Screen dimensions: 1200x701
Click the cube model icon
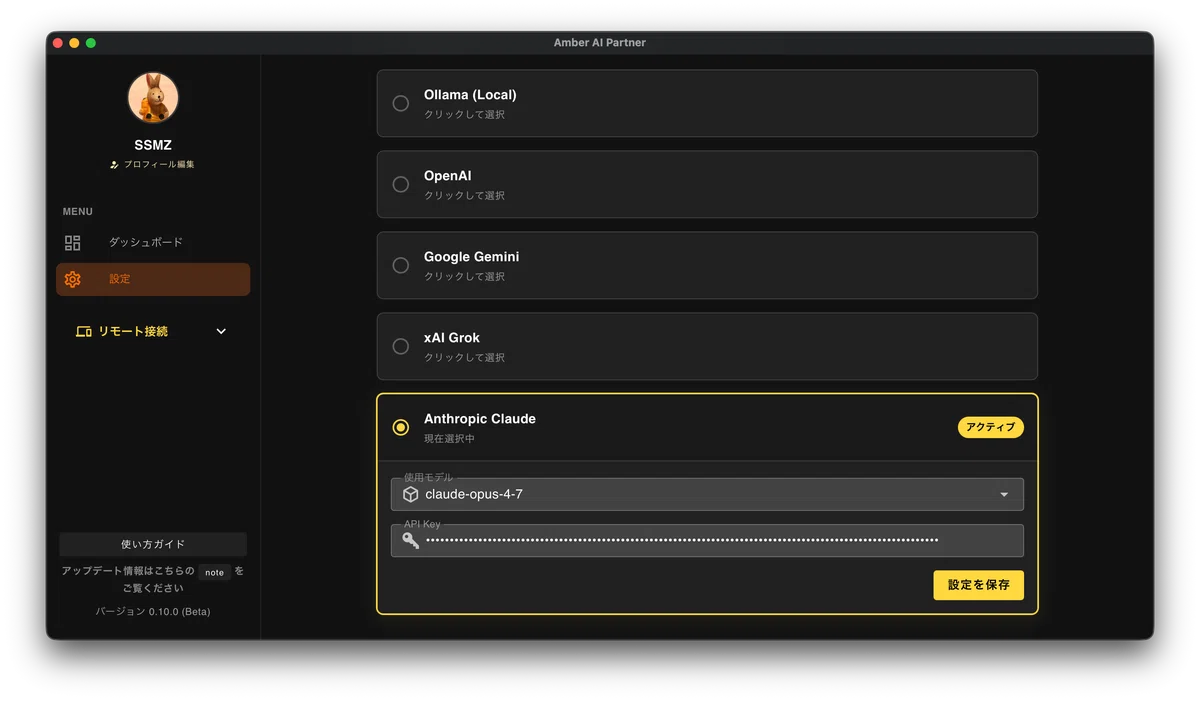click(x=410, y=494)
